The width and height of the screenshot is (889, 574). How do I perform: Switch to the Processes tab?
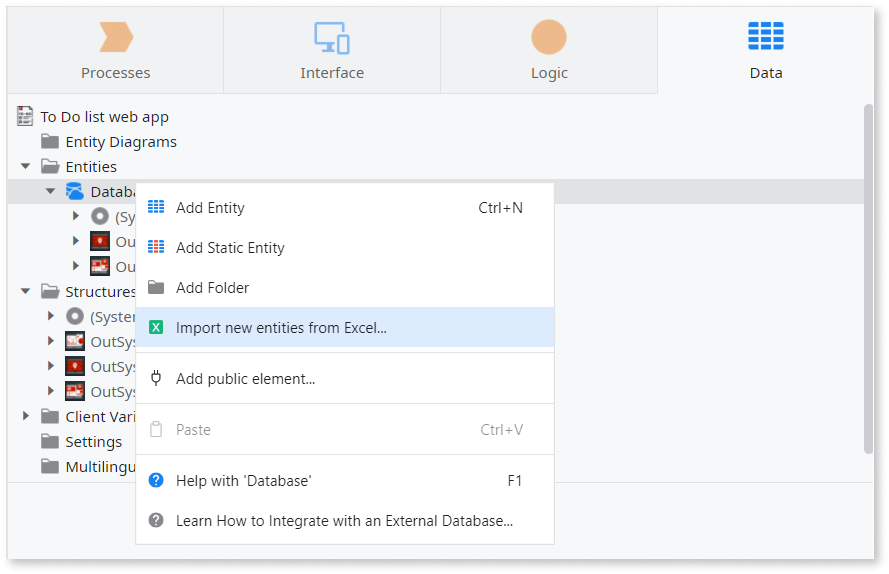coord(115,48)
